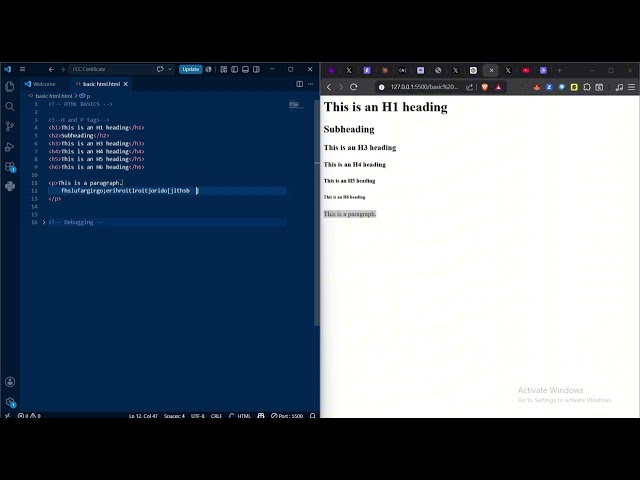Open the Brave Rewards triangle icon
This screenshot has width=640, height=480.
498,87
